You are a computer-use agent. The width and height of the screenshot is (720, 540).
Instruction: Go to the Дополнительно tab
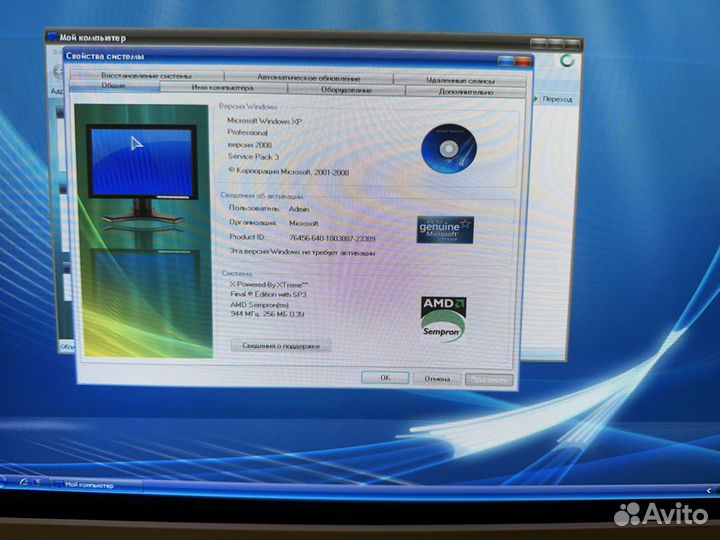click(x=465, y=92)
